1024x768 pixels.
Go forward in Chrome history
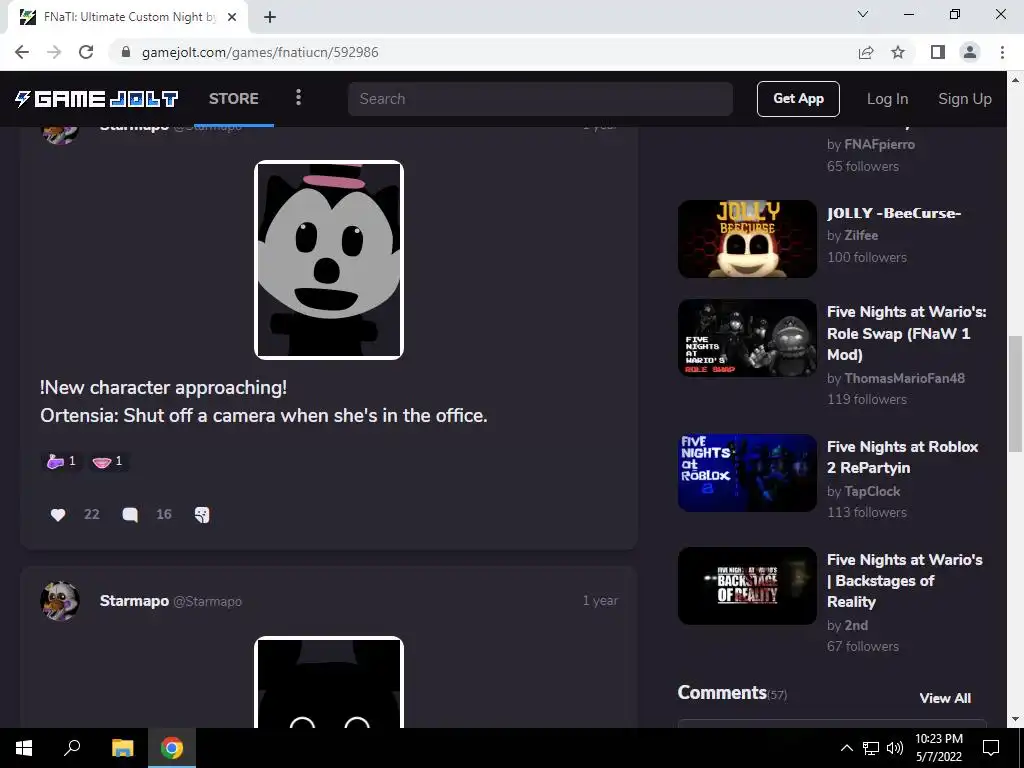click(x=54, y=52)
